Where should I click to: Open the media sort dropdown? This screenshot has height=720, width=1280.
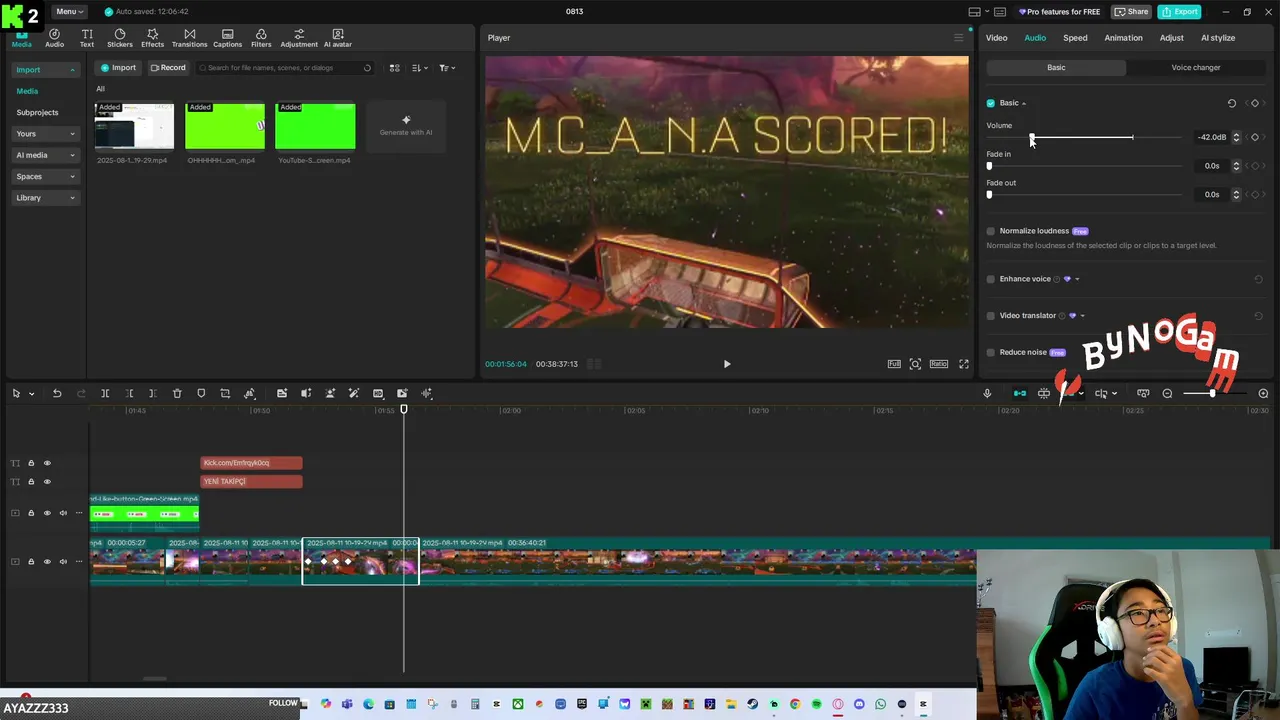click(x=420, y=68)
